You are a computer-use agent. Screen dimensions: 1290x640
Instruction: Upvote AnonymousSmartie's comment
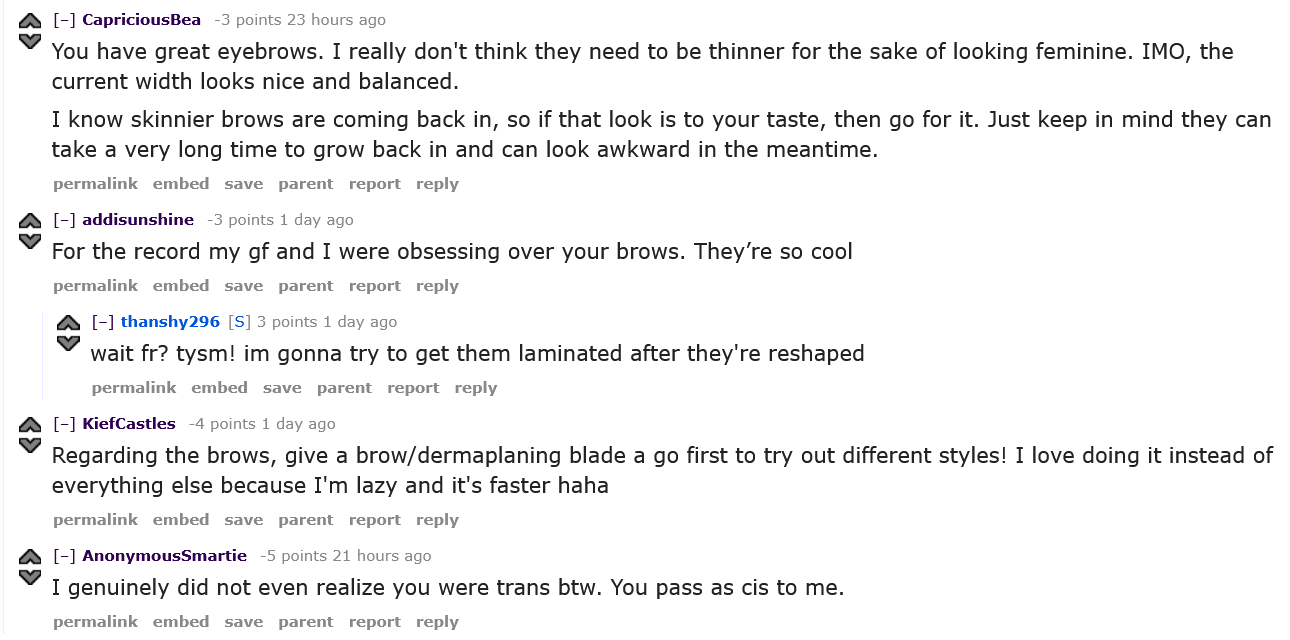coord(30,557)
